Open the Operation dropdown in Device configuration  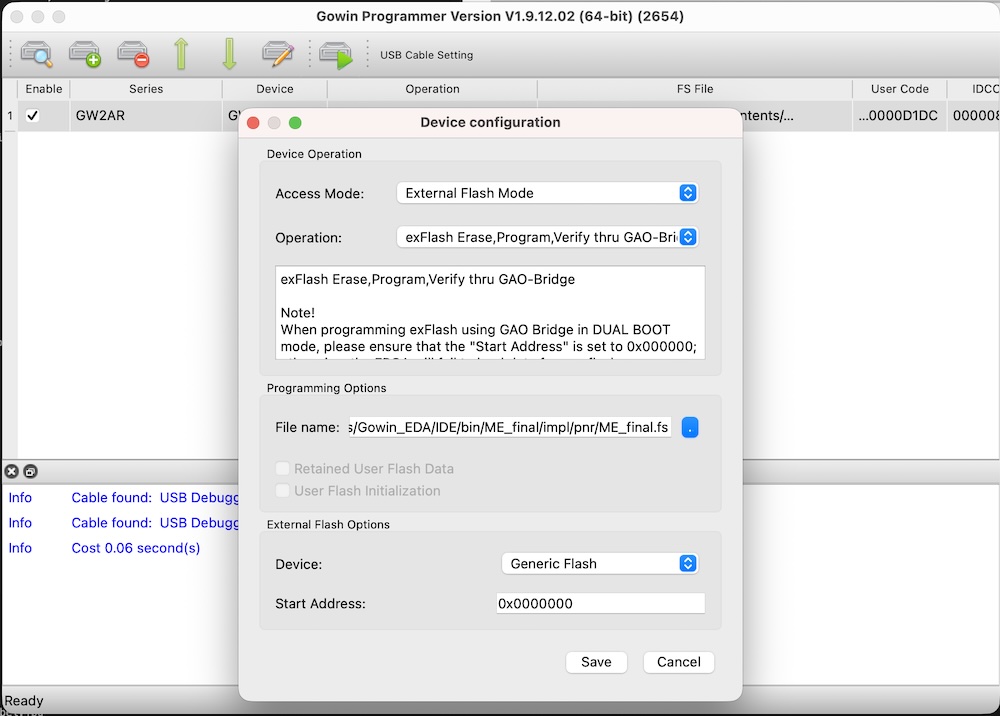[547, 238]
